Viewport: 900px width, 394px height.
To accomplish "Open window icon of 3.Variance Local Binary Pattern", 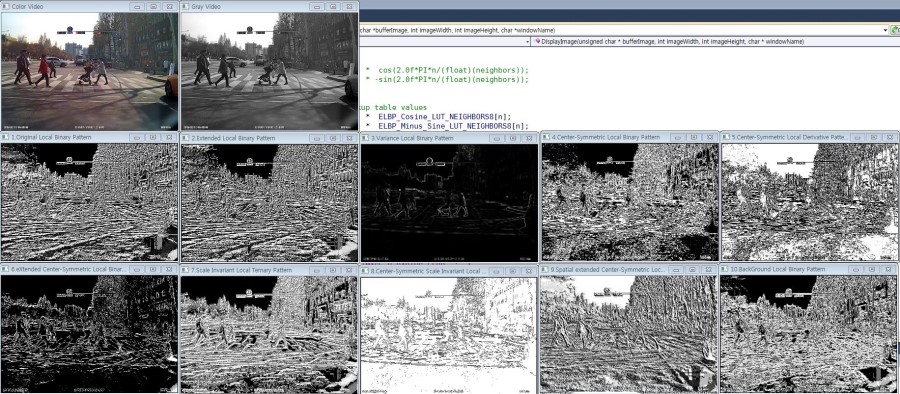I will [366, 138].
